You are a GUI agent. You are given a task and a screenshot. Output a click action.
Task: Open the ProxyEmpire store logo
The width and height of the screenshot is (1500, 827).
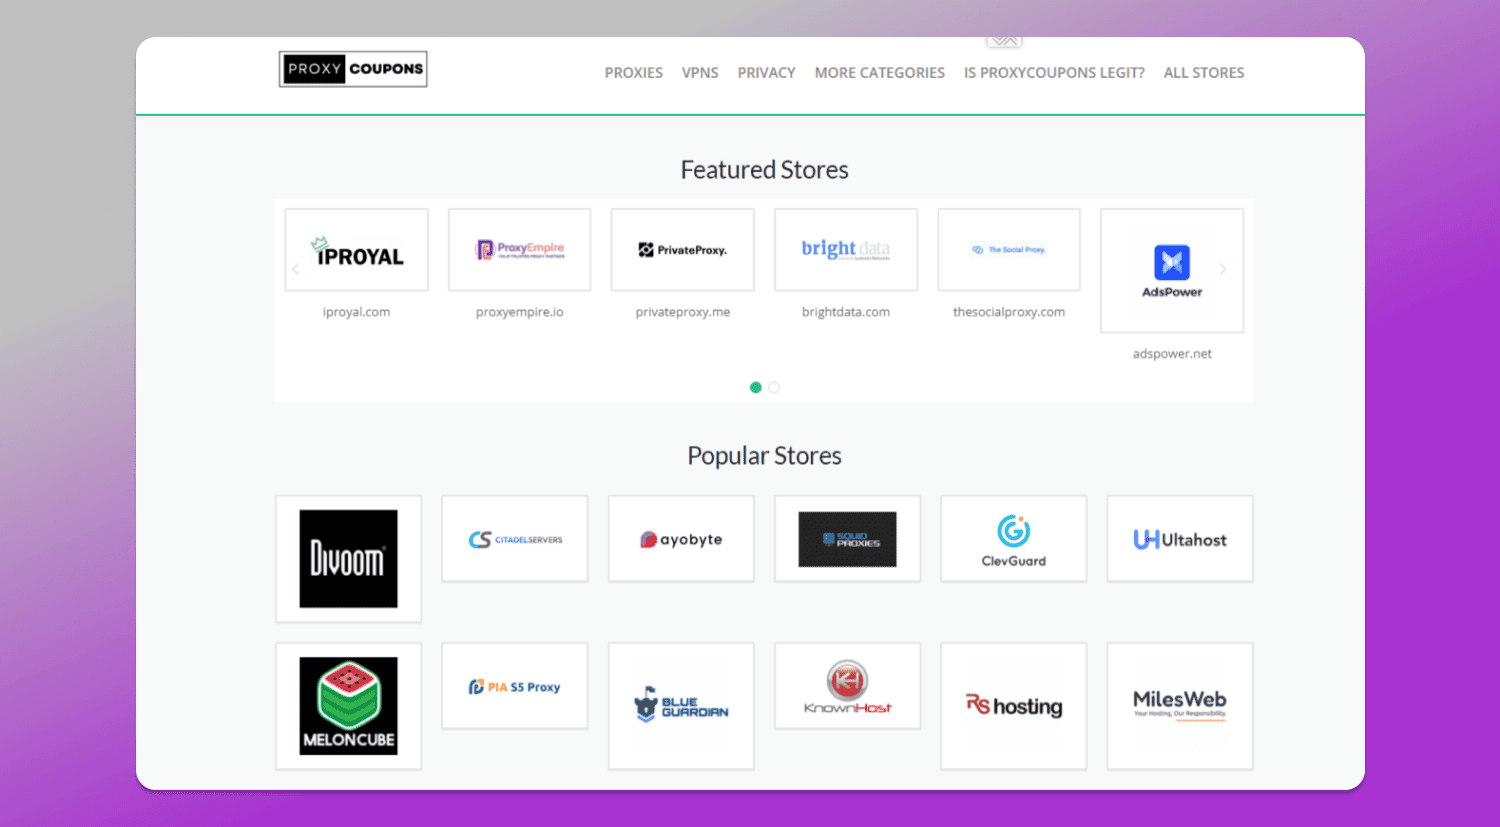[519, 250]
